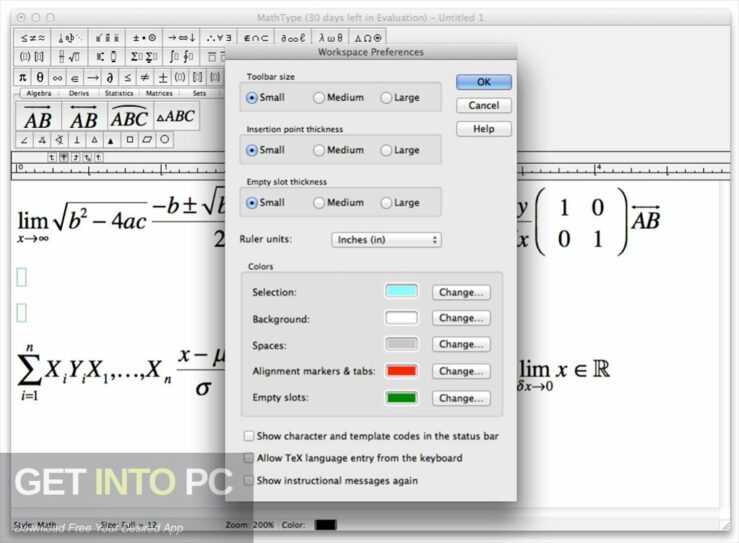Open the relational symbols palette (≤≠≈)
Image resolution: width=739 pixels, height=543 pixels.
tap(33, 38)
